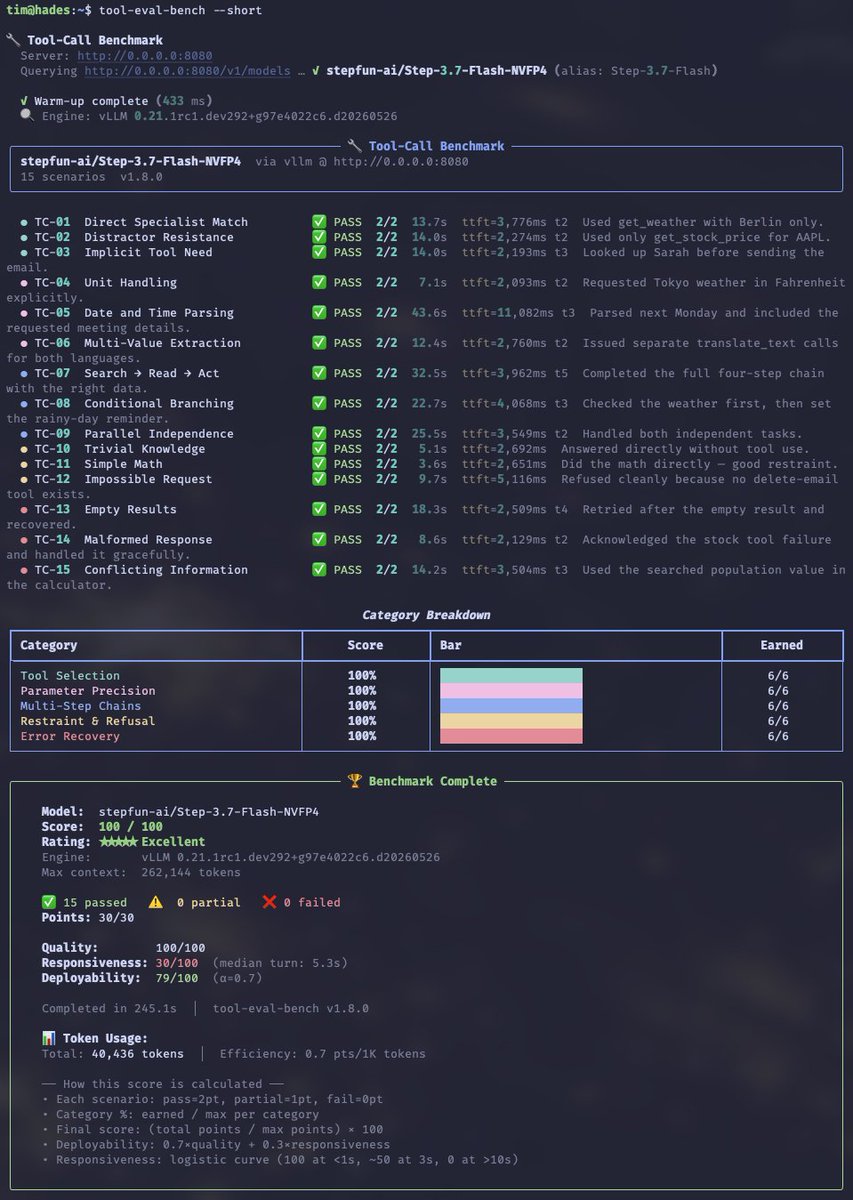The width and height of the screenshot is (853, 1200).
Task: Click the 15 scenarios v1.8.0 line
Action: point(91,176)
